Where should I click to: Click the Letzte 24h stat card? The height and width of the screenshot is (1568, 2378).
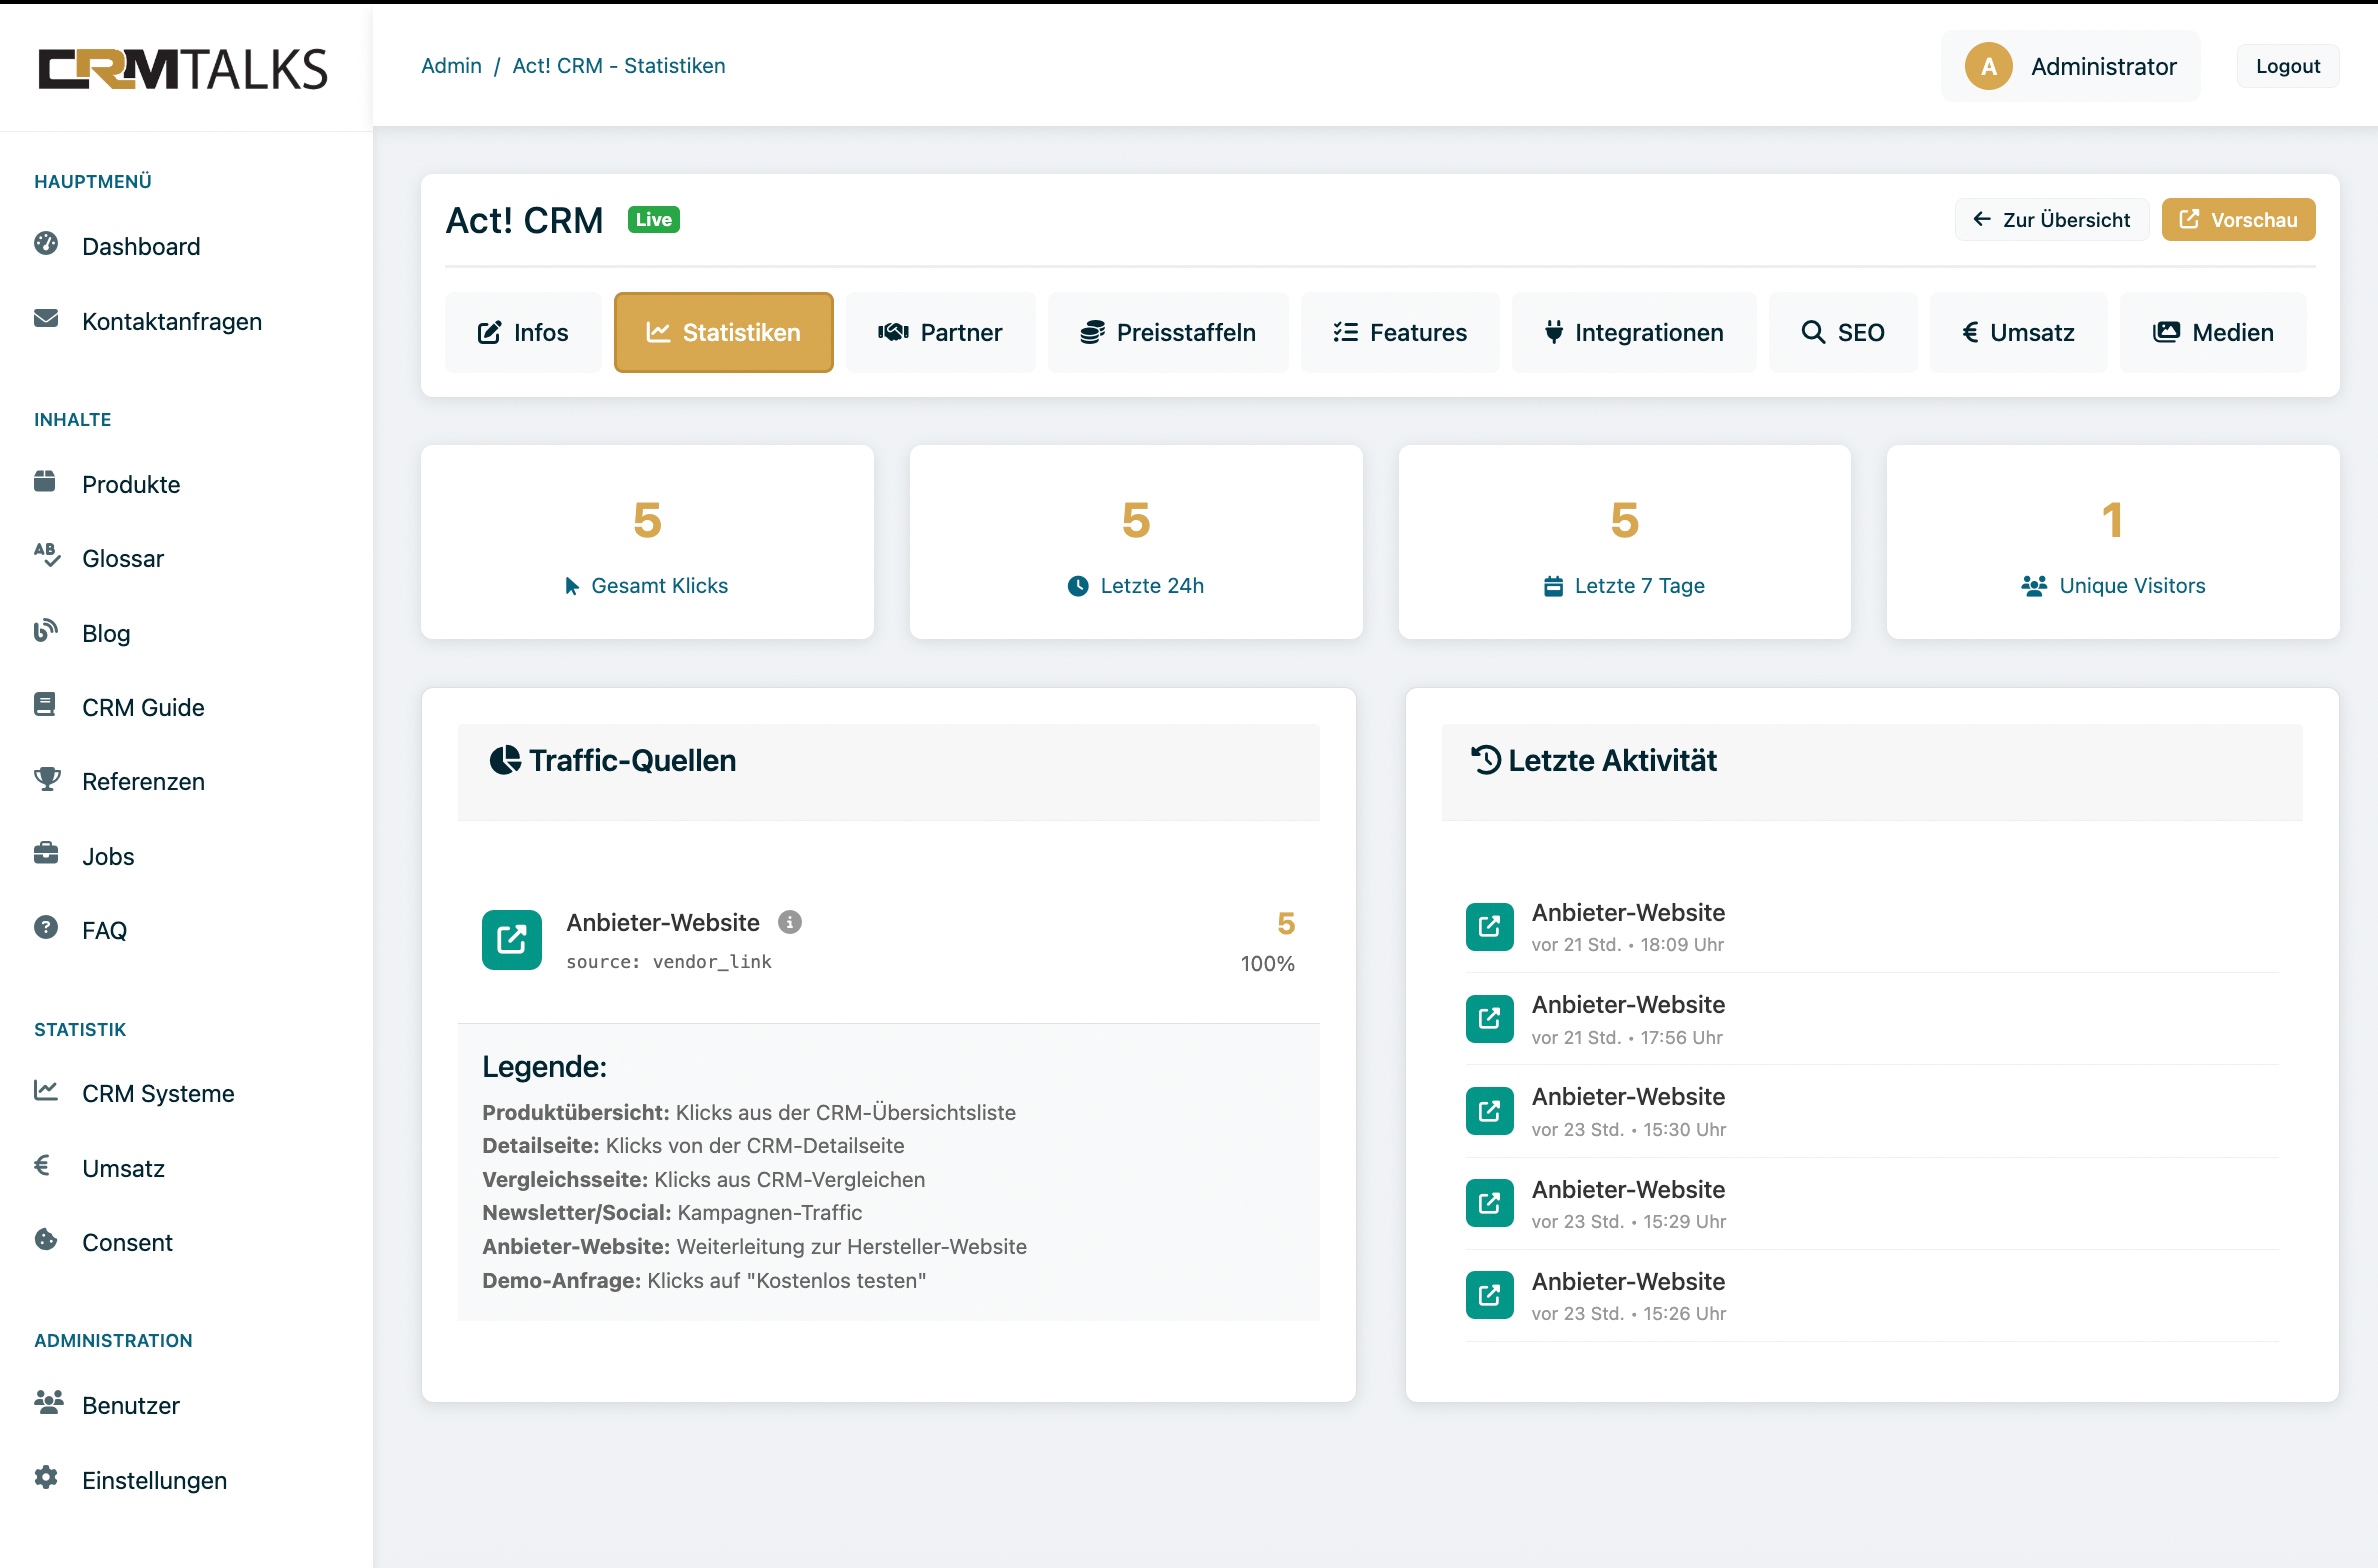tap(1136, 542)
